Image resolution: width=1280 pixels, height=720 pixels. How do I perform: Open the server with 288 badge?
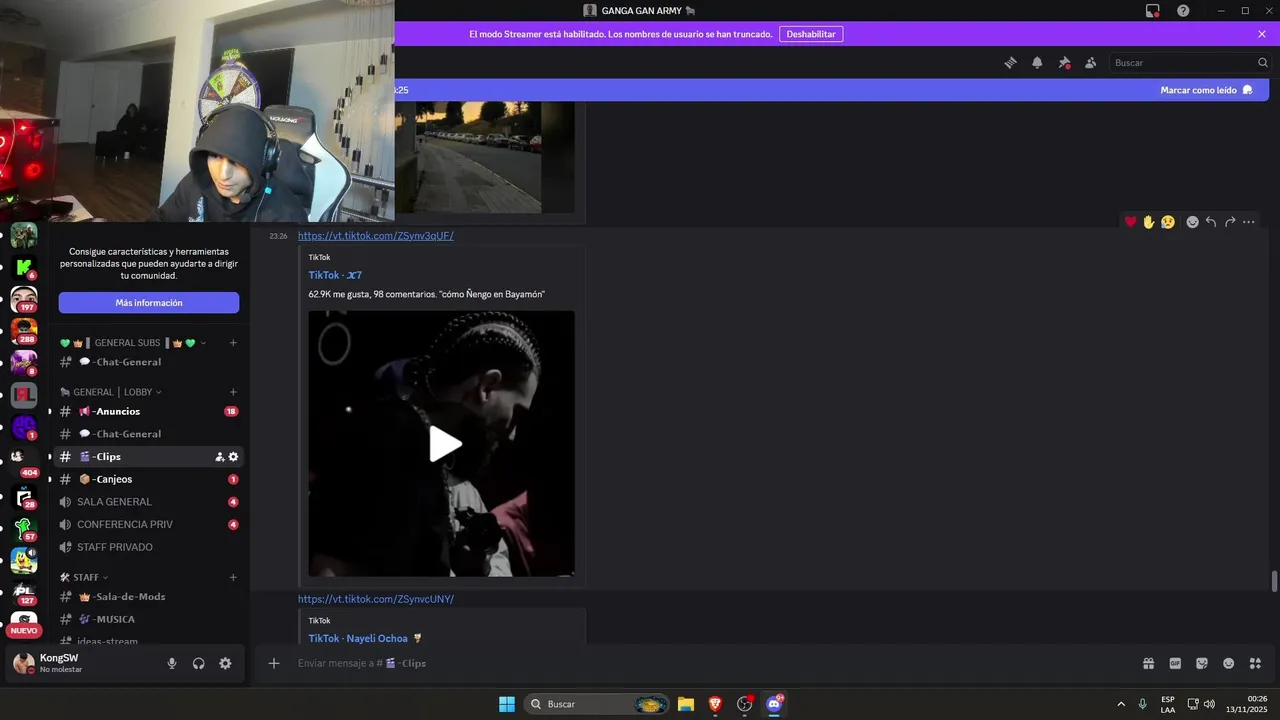pyautogui.click(x=24, y=331)
